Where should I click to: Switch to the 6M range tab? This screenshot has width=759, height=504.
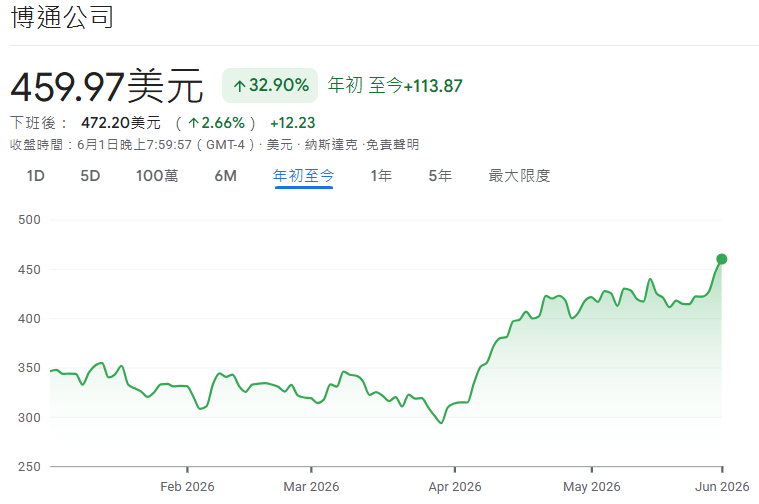point(226,176)
